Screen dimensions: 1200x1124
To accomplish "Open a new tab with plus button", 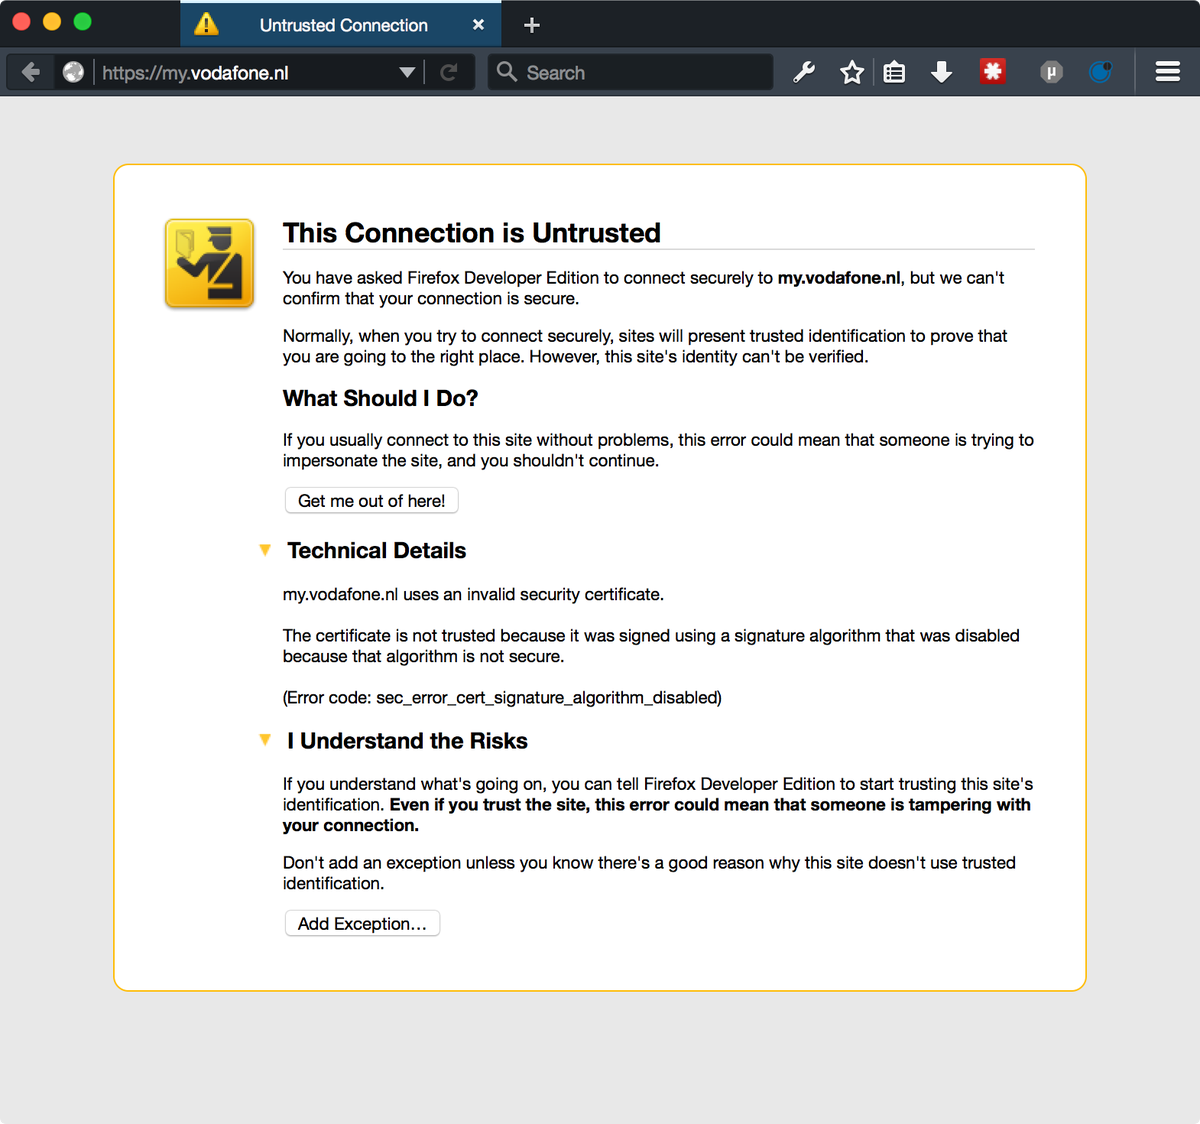I will tap(532, 25).
